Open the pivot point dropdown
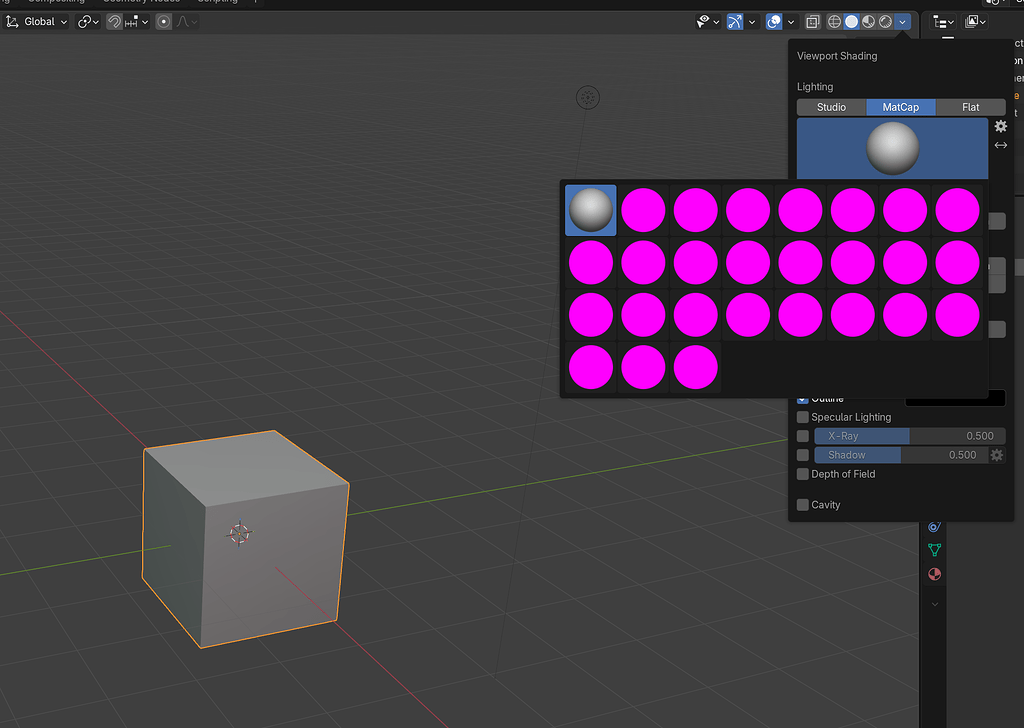 (88, 22)
